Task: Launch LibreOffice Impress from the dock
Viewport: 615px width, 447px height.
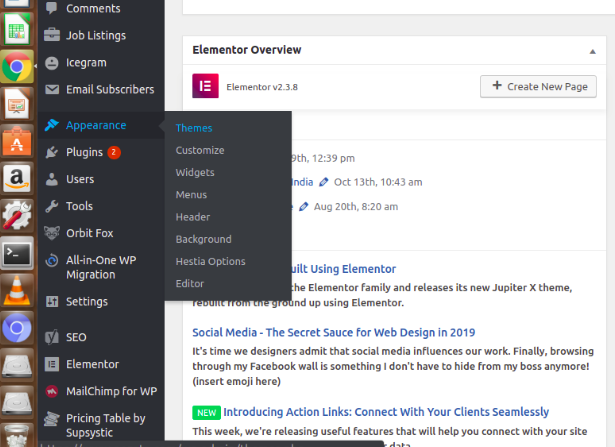Action: point(16,104)
